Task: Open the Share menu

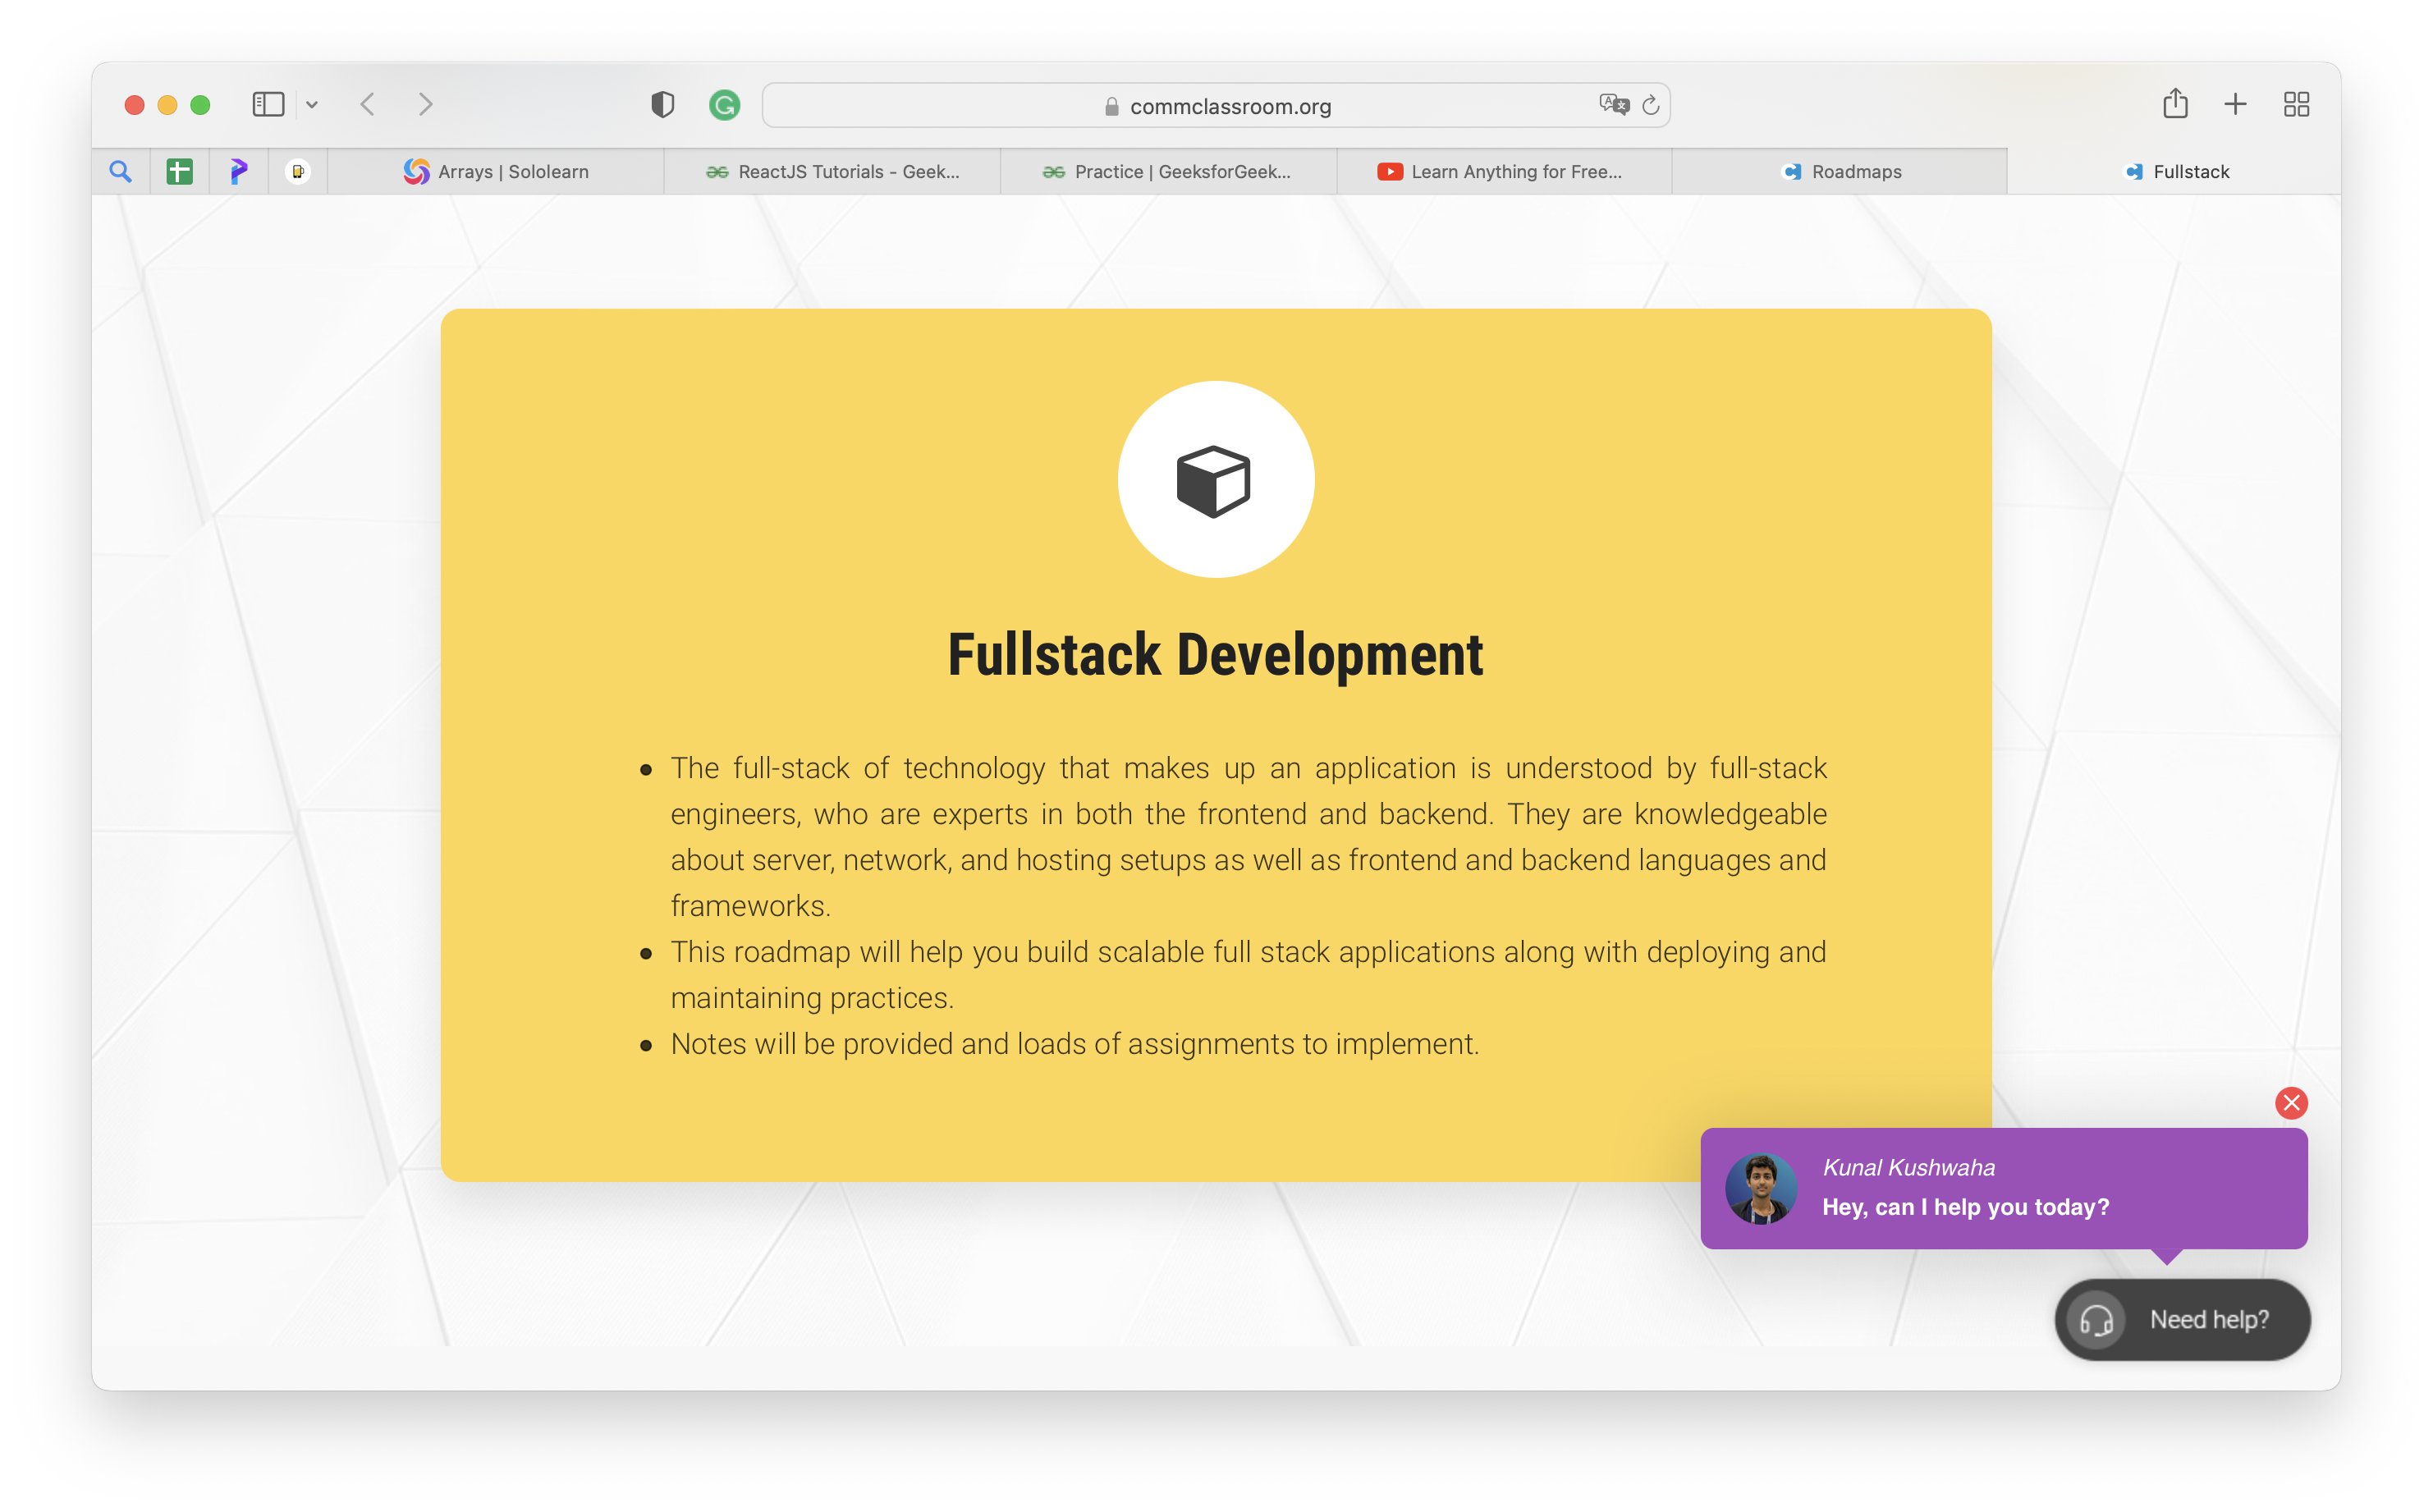Action: click(2175, 104)
